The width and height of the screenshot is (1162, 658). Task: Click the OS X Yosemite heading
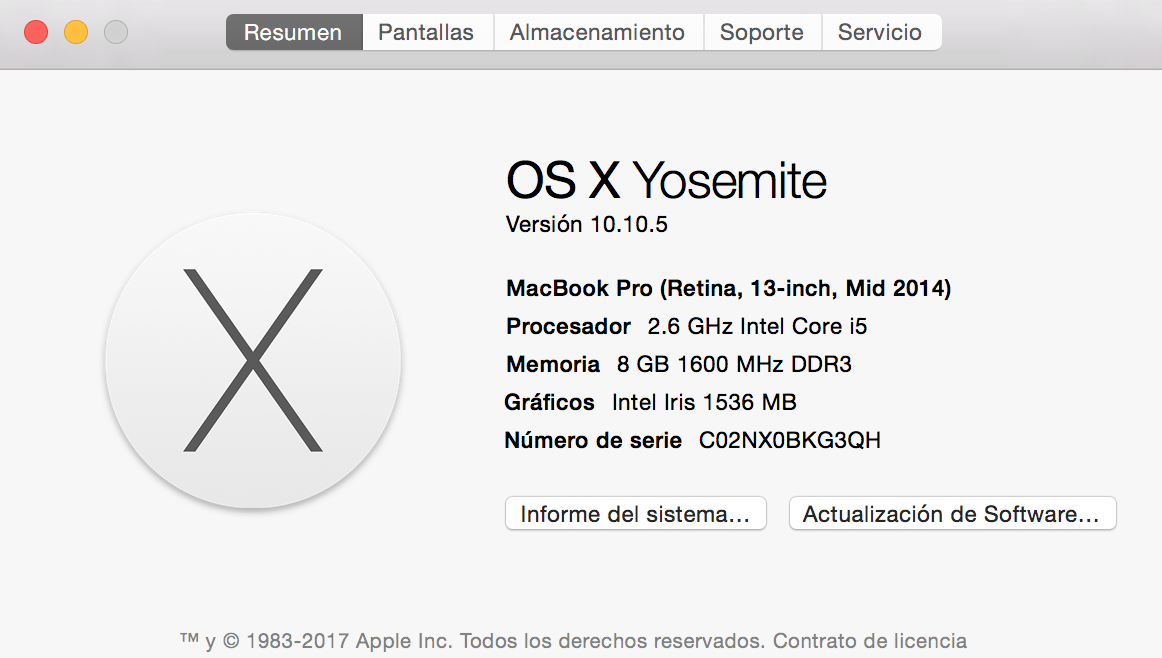(x=665, y=180)
